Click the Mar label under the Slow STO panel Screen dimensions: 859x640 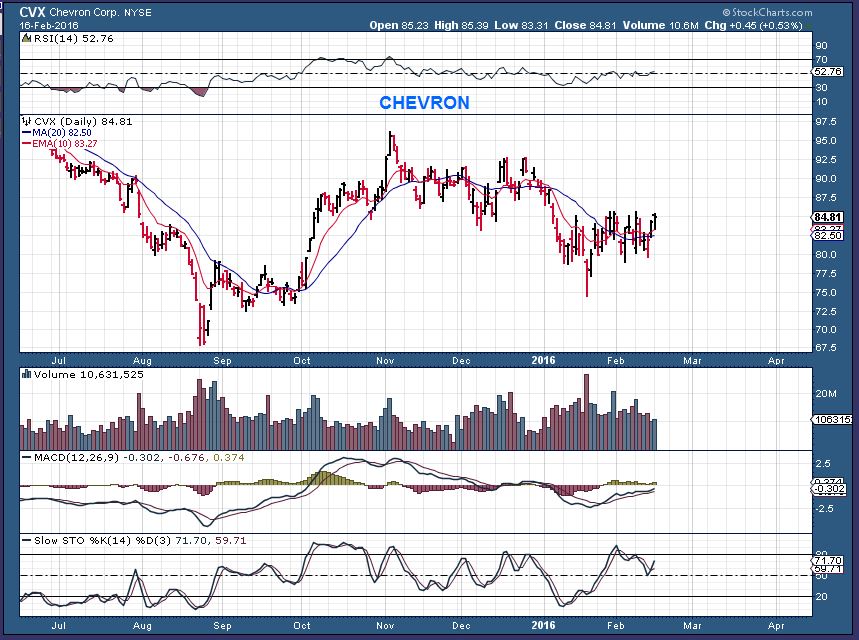coord(692,625)
